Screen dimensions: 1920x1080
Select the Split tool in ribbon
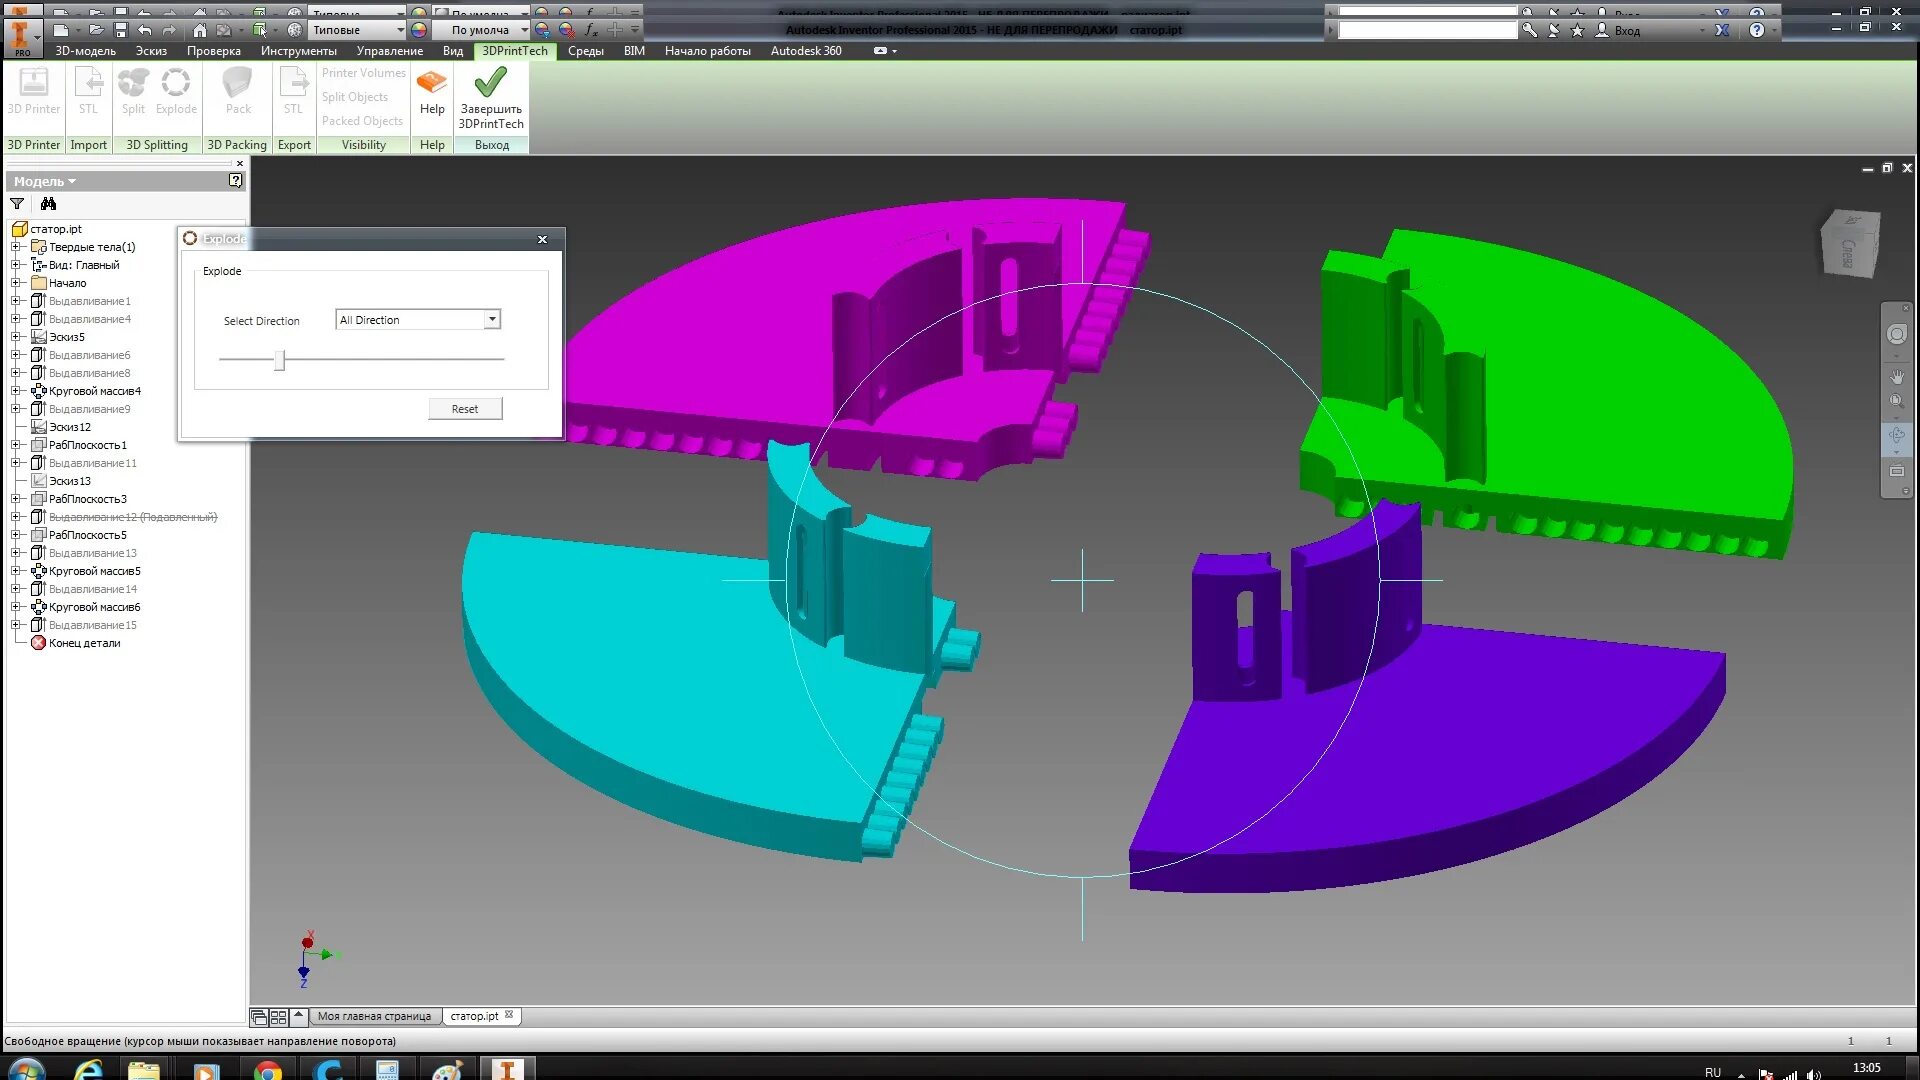coord(133,83)
